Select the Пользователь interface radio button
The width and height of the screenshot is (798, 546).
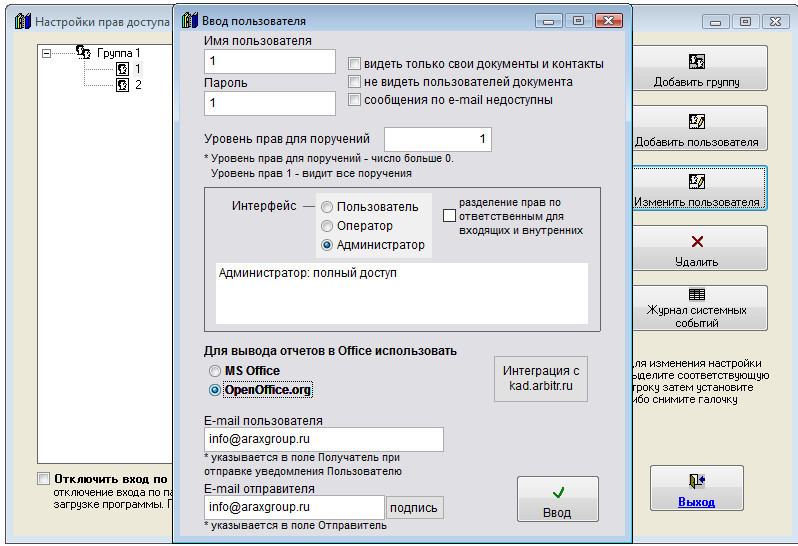click(327, 207)
